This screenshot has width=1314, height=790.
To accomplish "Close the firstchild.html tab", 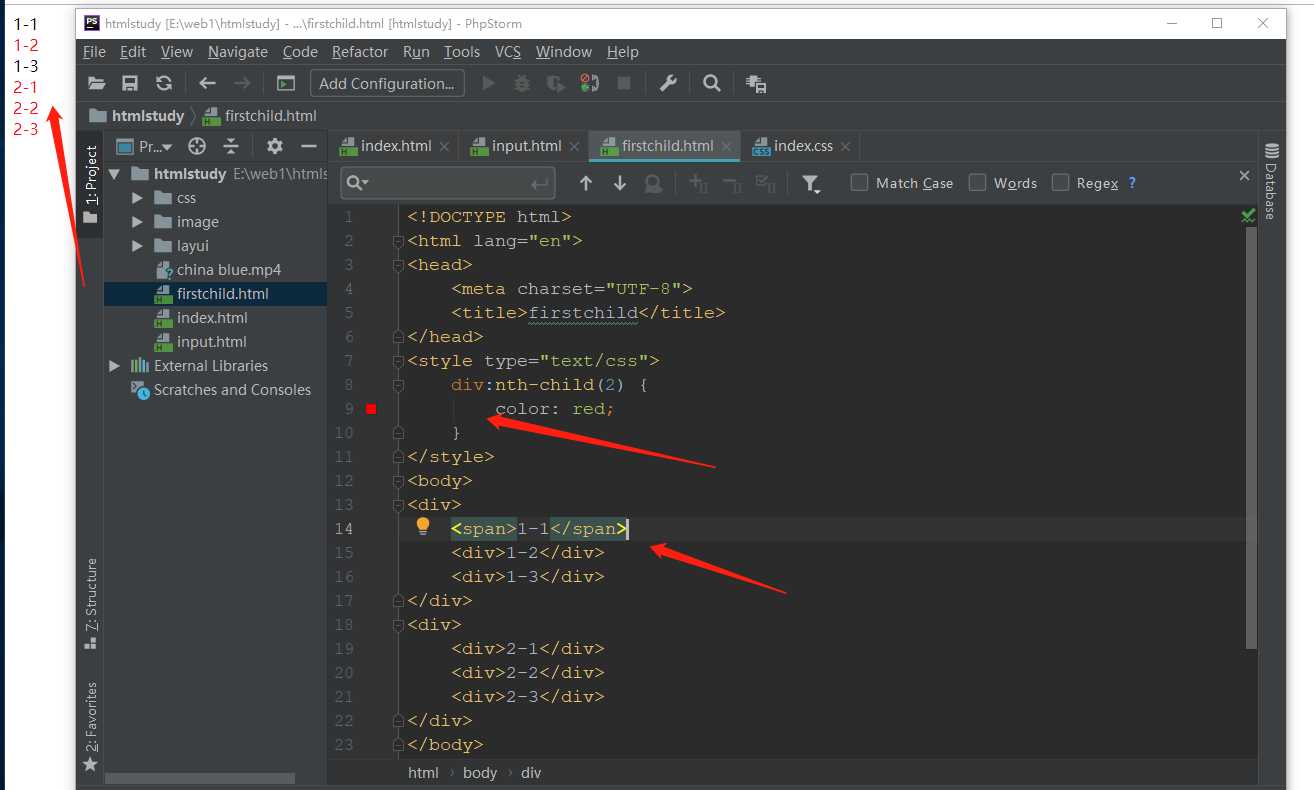I will point(728,146).
